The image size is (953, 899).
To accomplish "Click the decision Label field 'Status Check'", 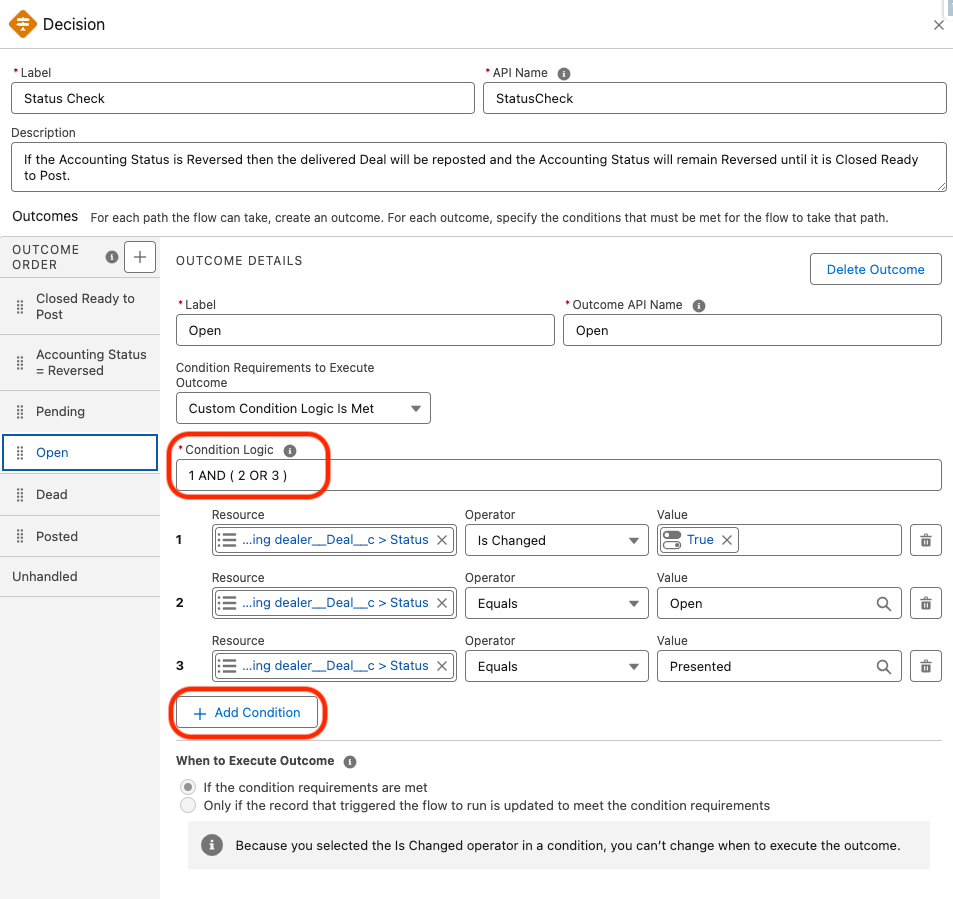I will click(x=243, y=98).
